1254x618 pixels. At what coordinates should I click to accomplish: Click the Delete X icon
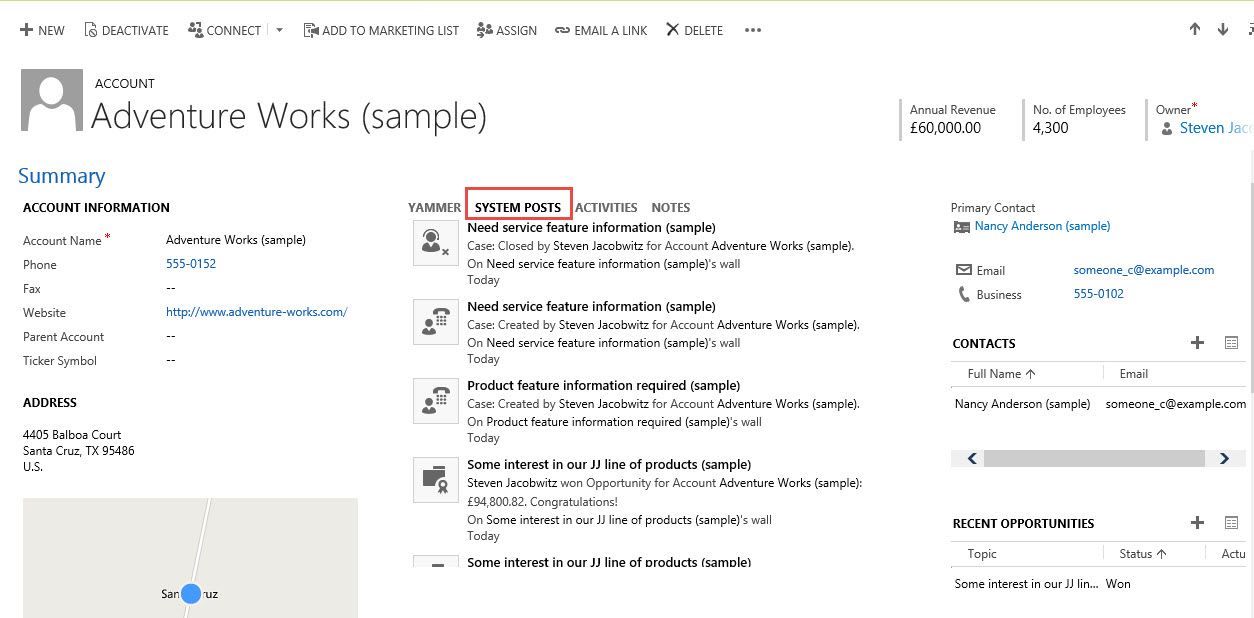[x=672, y=30]
